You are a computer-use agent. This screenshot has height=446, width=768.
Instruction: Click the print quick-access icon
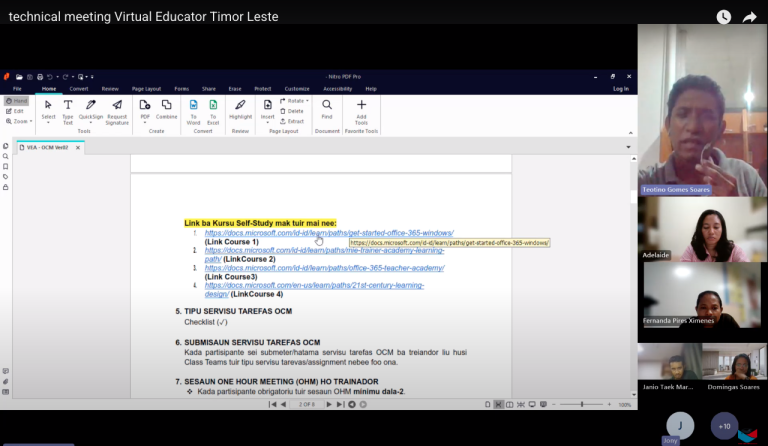(40, 77)
